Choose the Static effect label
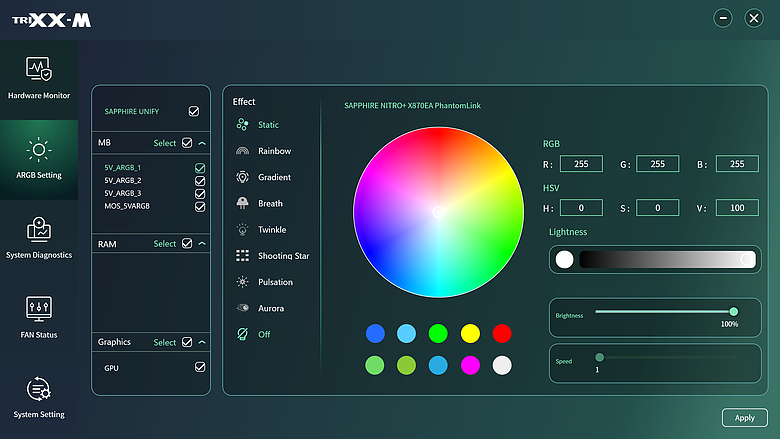Viewport: 780px width, 439px height. [268, 125]
